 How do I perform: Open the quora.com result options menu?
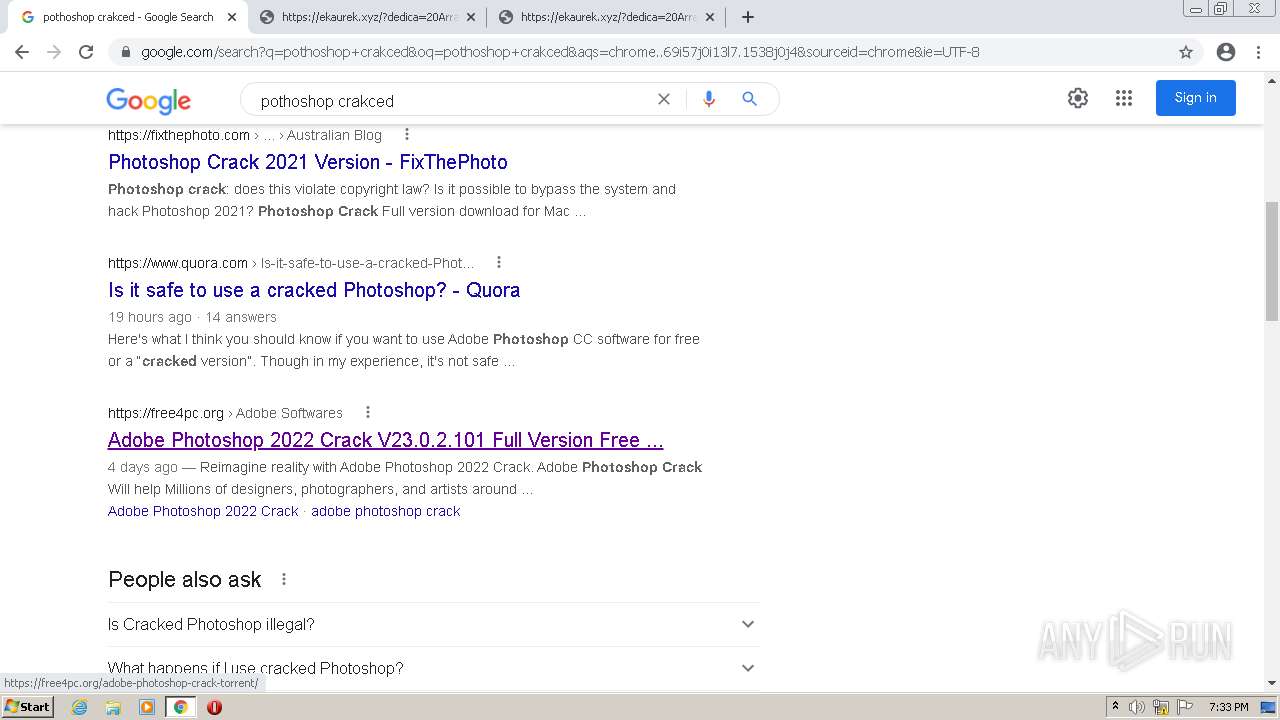click(x=498, y=263)
